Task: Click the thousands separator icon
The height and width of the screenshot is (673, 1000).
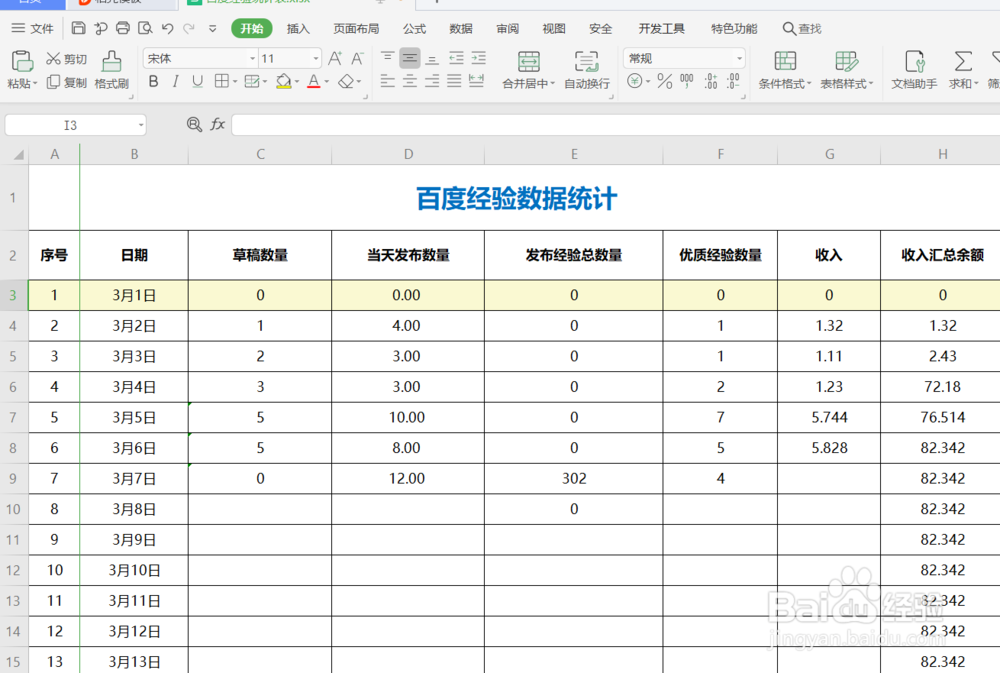Action: [x=687, y=81]
